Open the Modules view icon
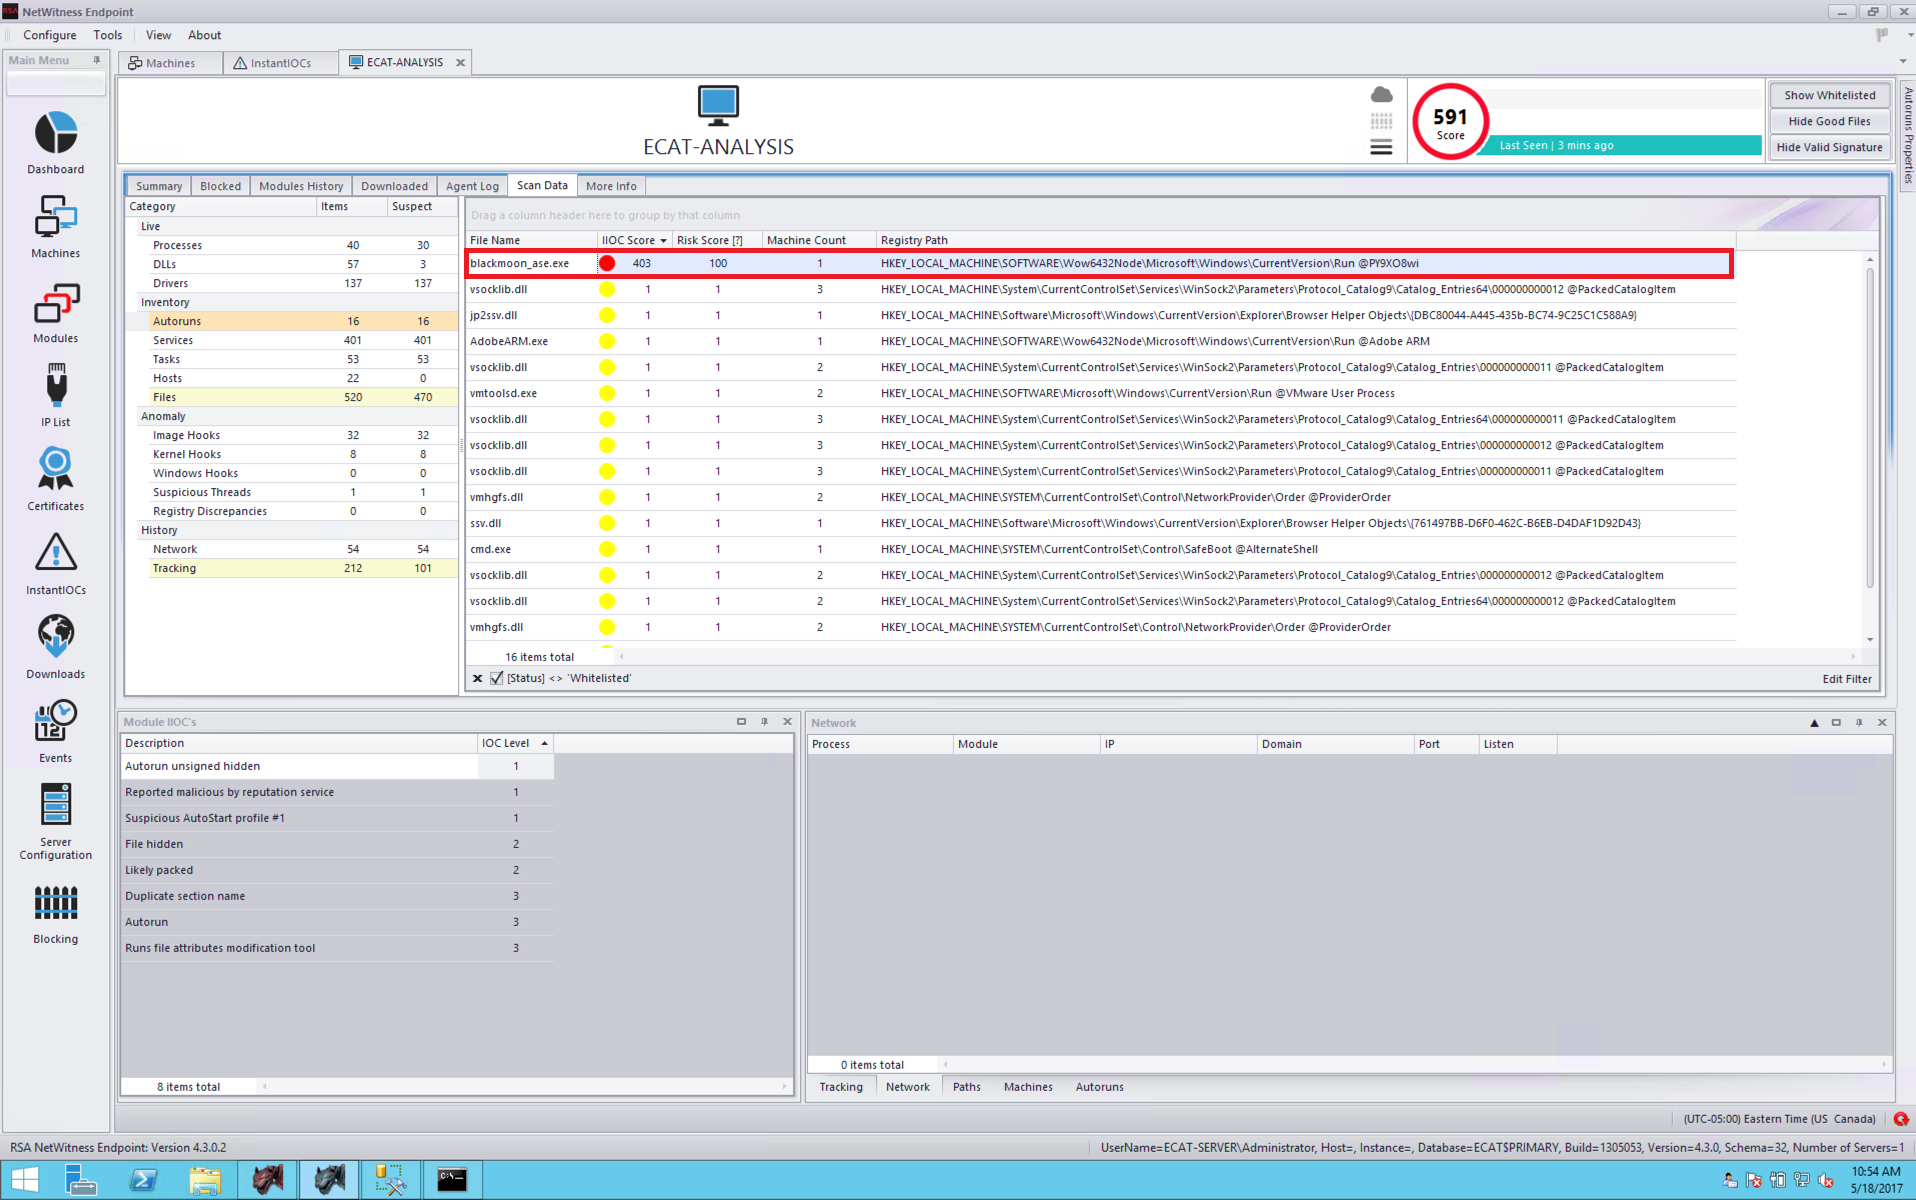The image size is (1916, 1200). [x=56, y=305]
